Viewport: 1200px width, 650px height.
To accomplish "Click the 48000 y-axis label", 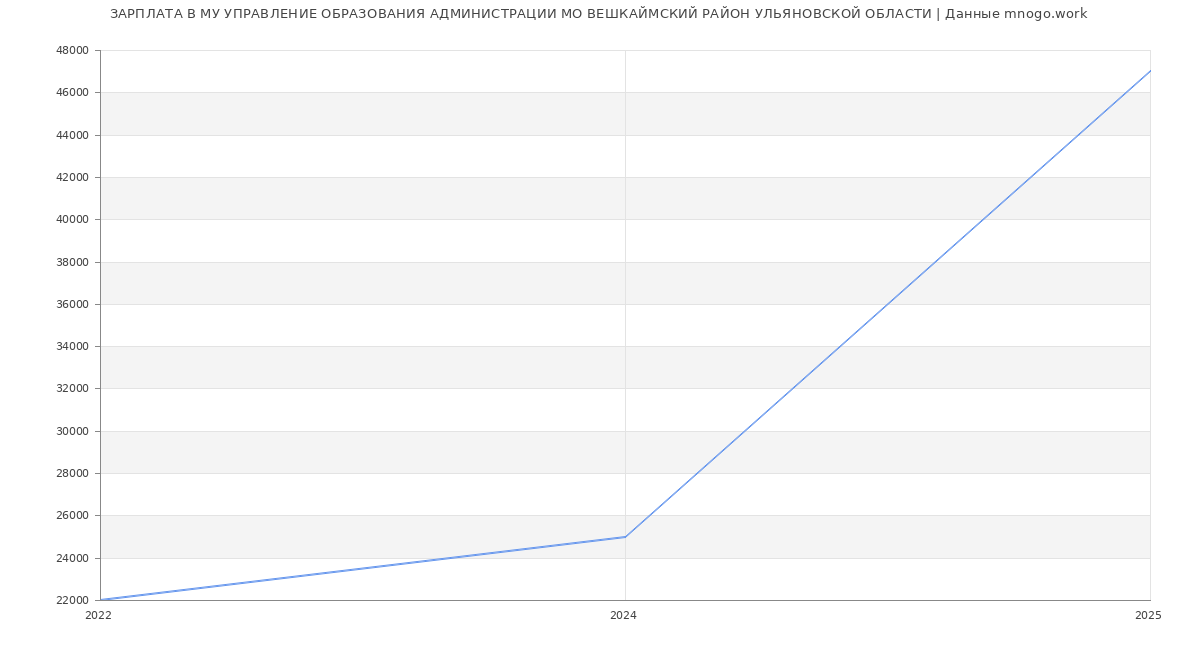I will (73, 51).
